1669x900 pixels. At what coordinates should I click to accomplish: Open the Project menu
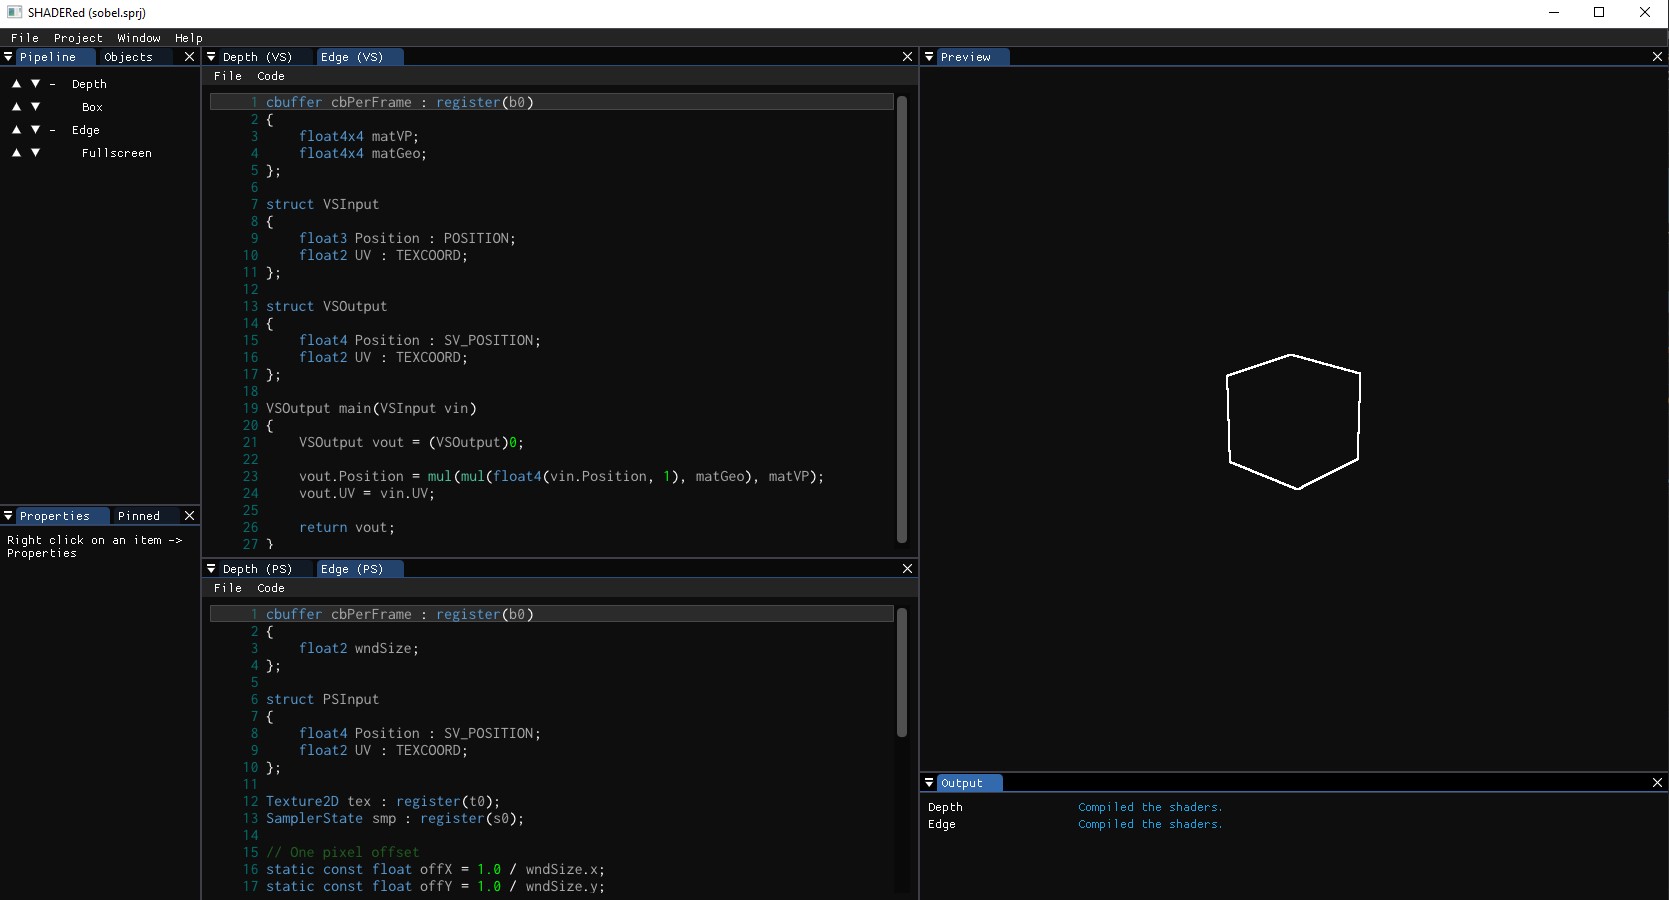(x=78, y=38)
